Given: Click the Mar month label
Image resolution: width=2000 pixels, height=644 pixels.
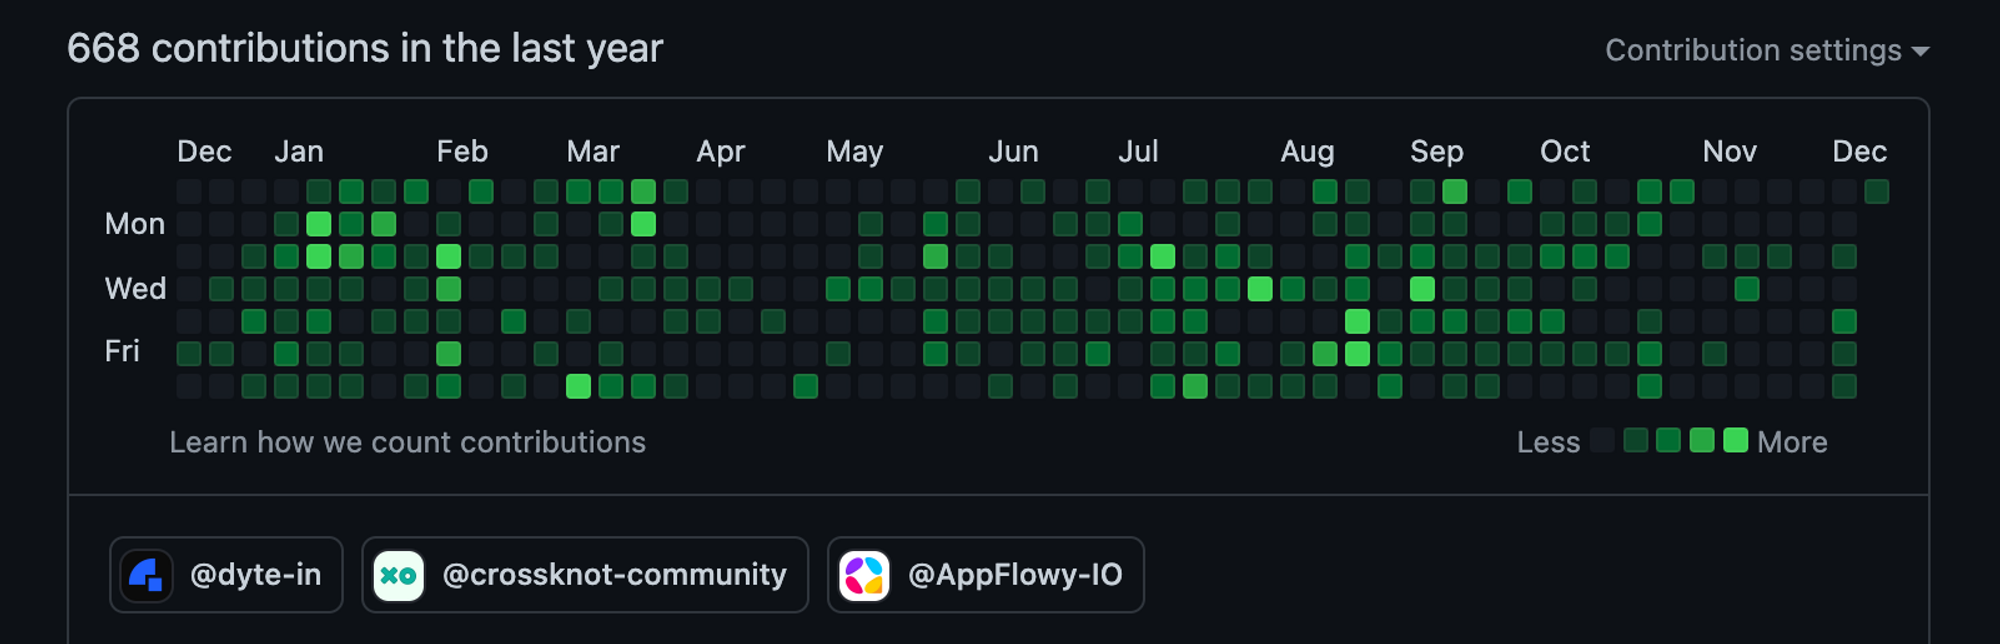Looking at the screenshot, I should pos(593,151).
